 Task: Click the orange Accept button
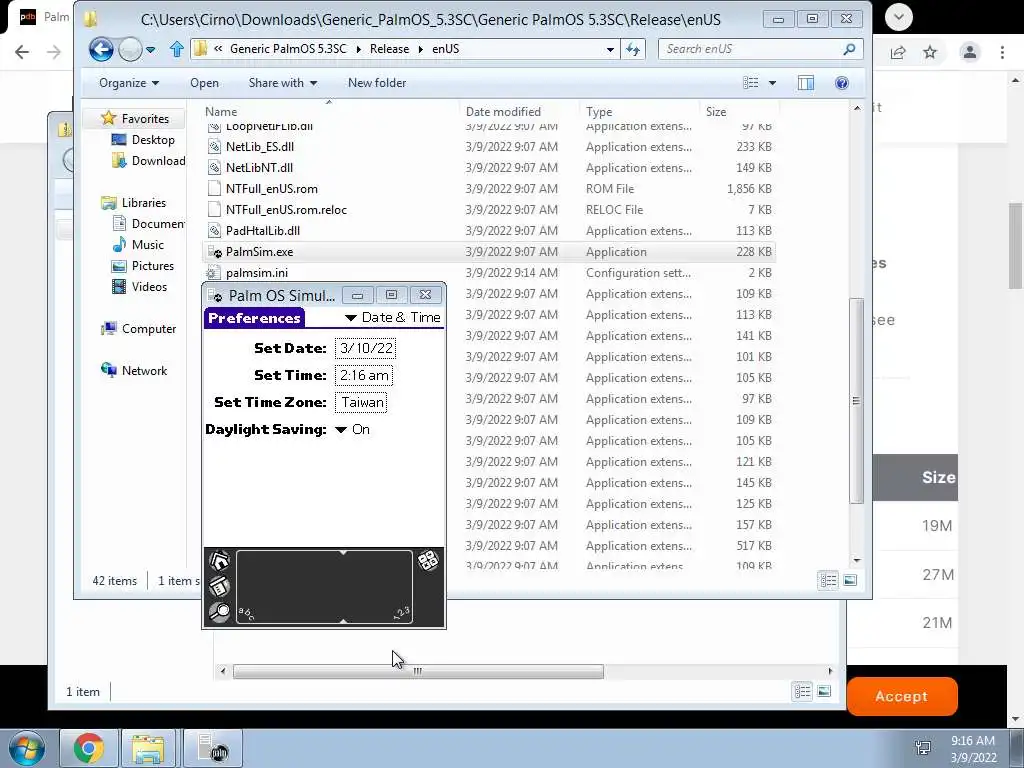902,696
